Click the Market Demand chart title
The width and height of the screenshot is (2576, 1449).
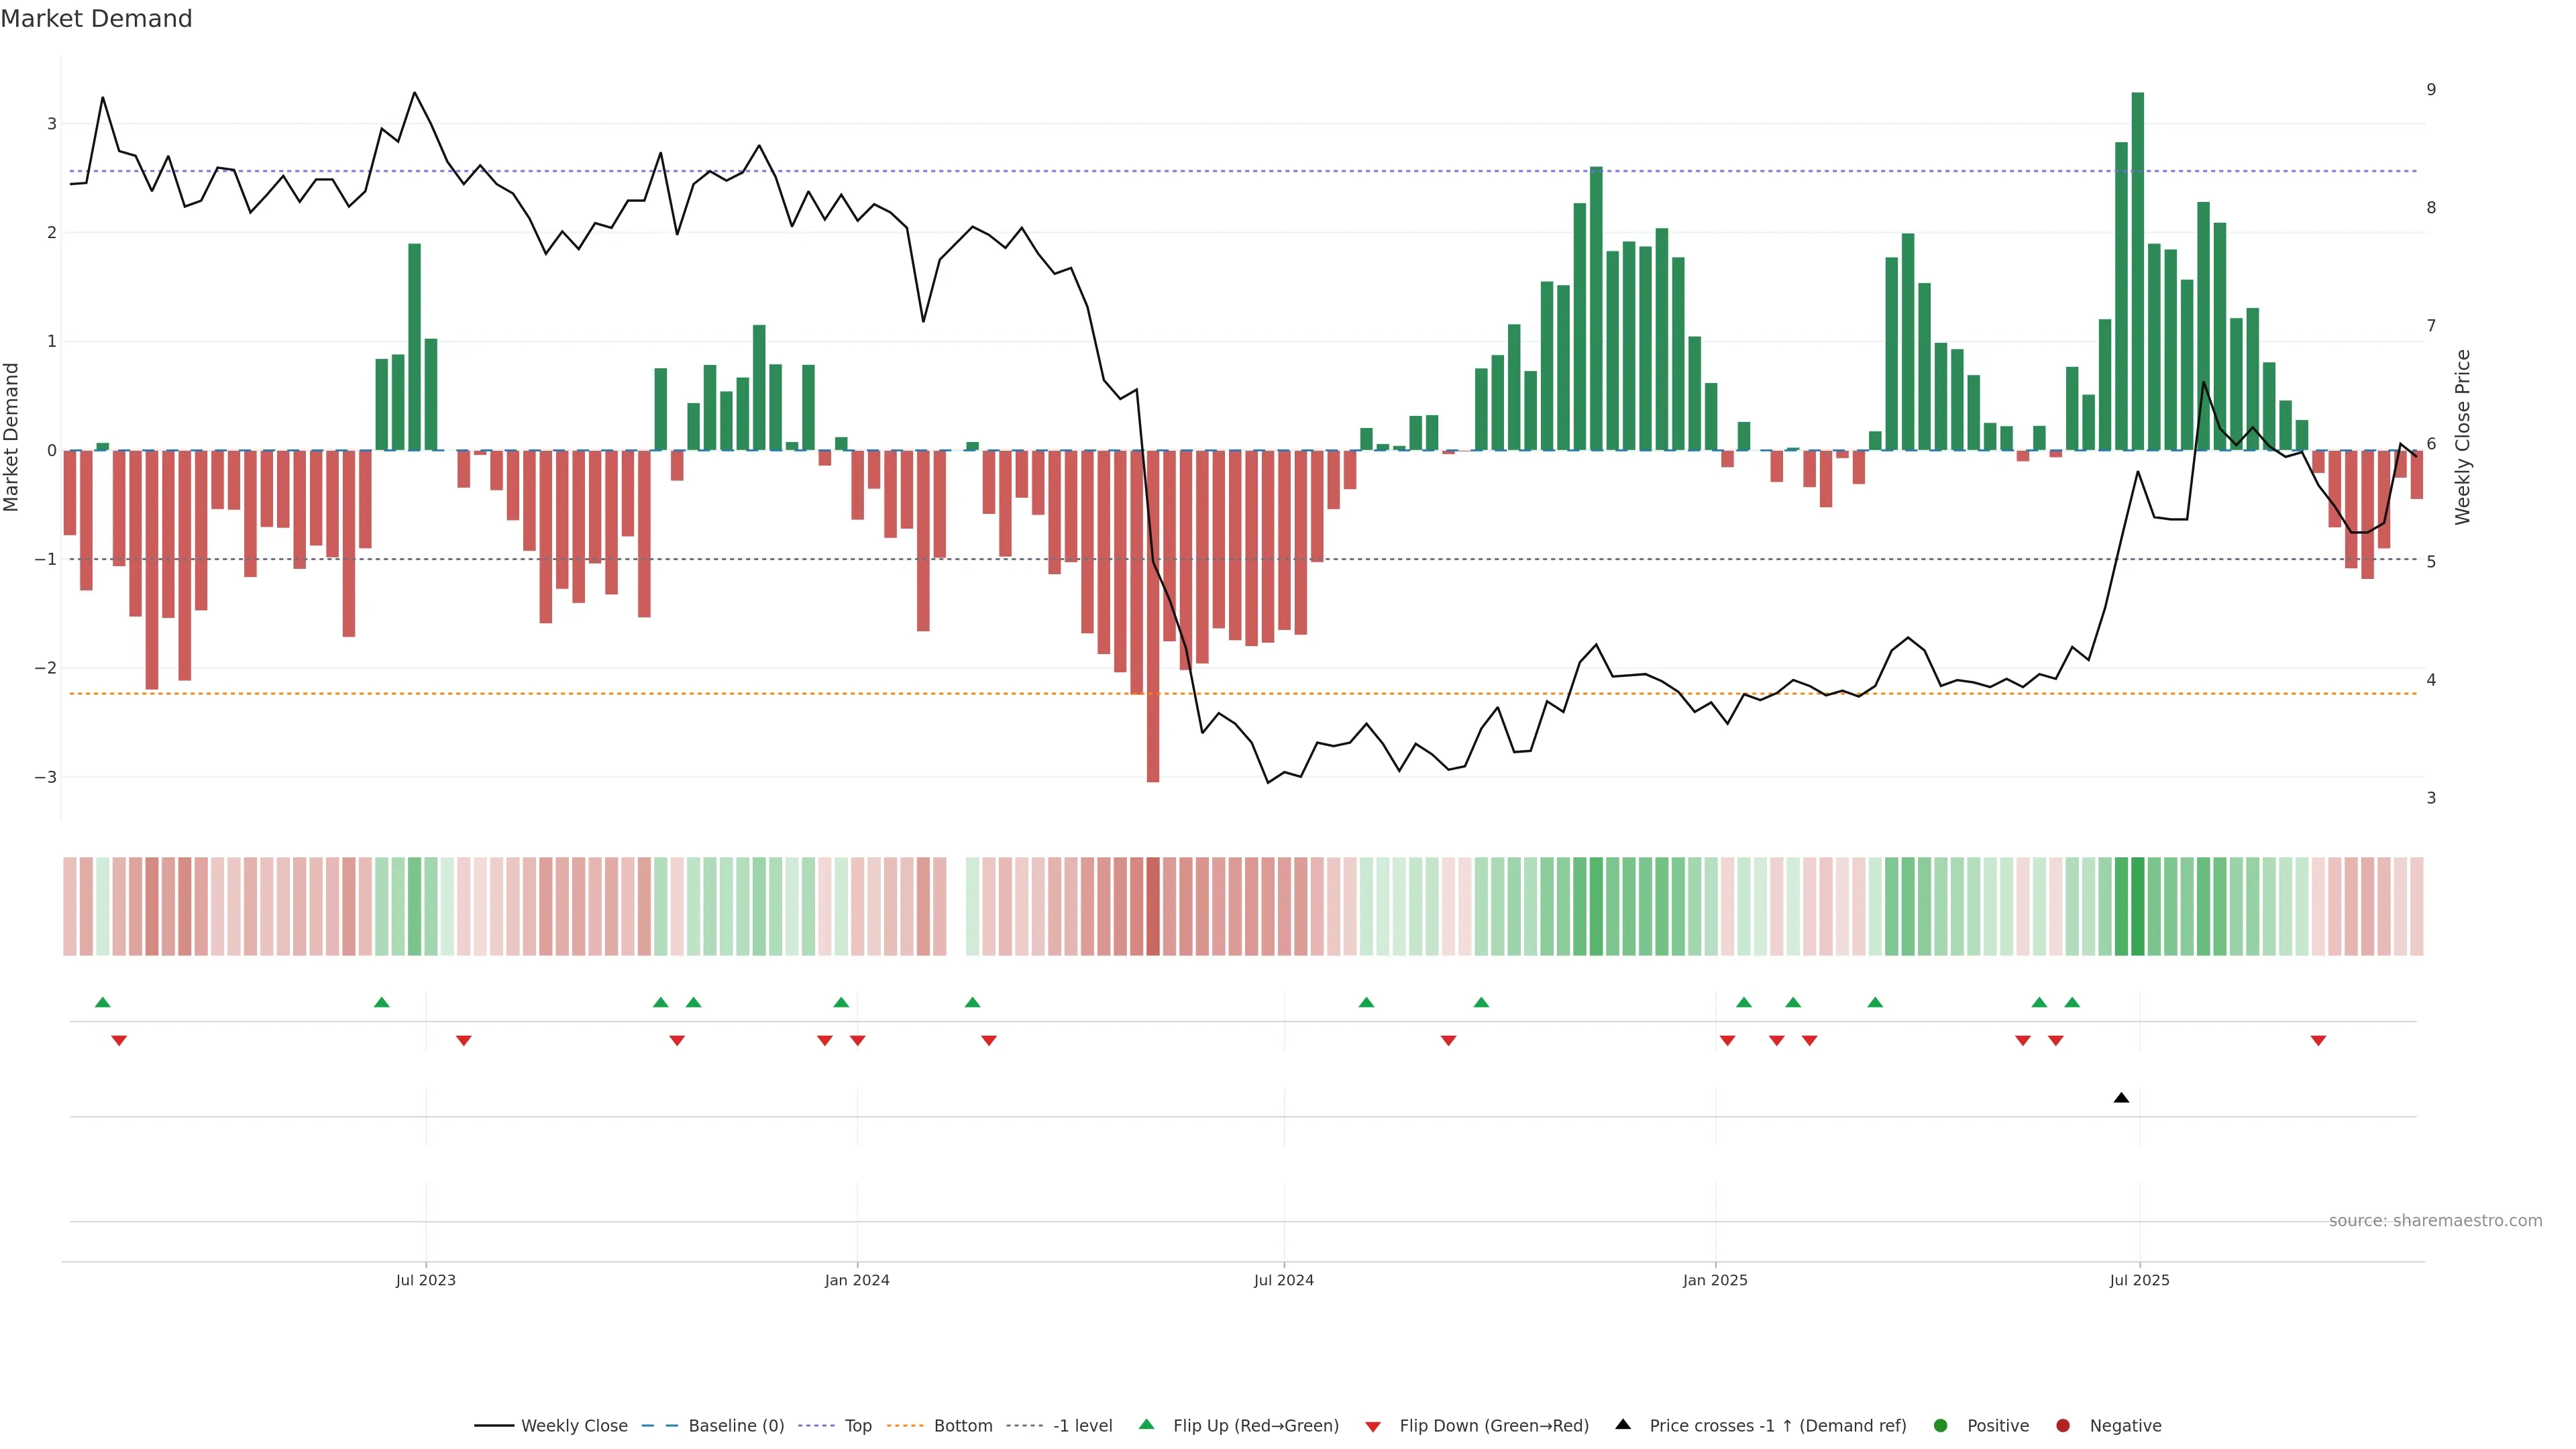96,19
